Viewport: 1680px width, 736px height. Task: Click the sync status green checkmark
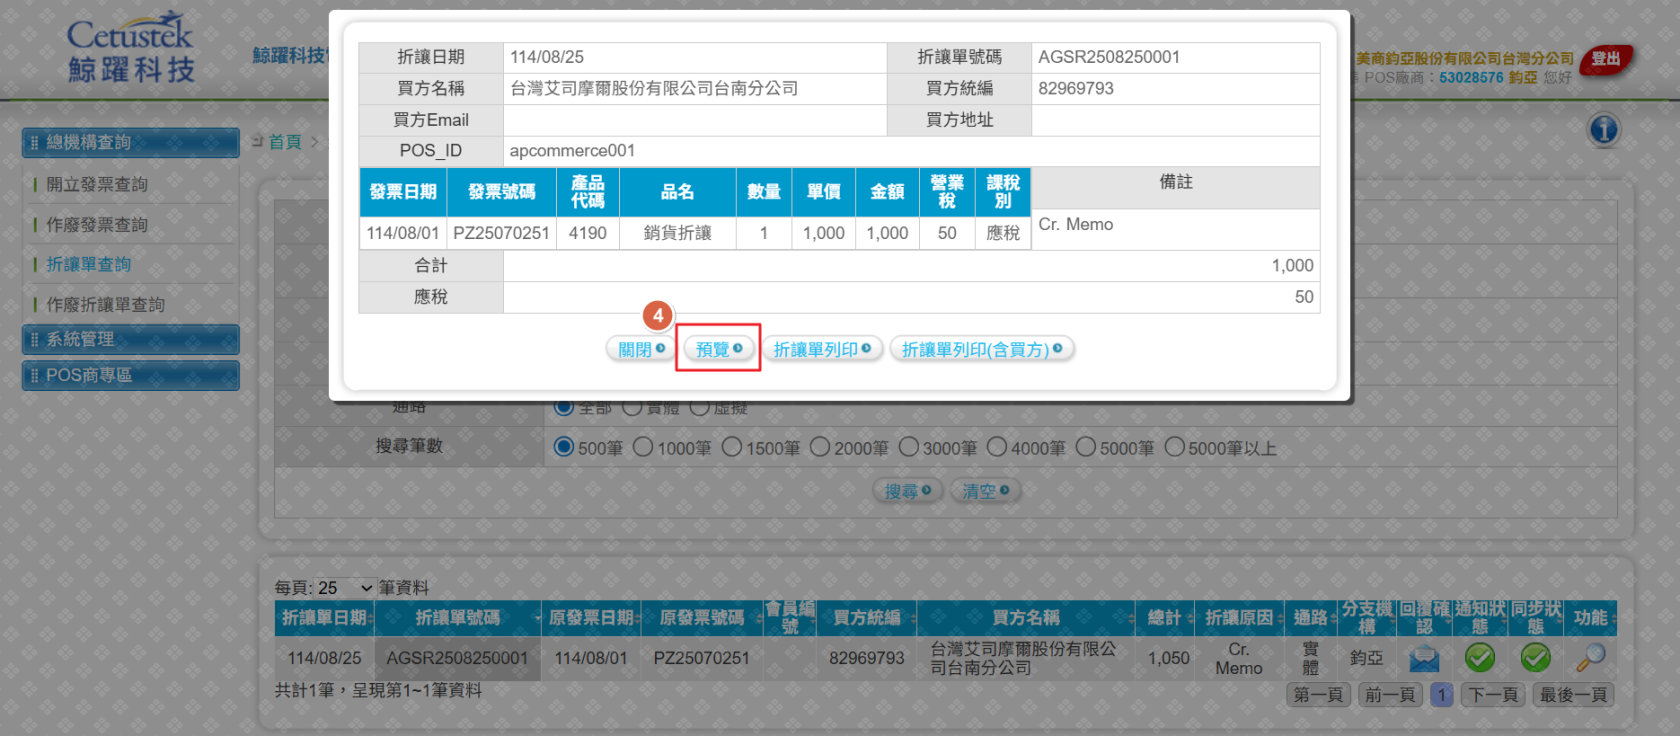tap(1535, 657)
